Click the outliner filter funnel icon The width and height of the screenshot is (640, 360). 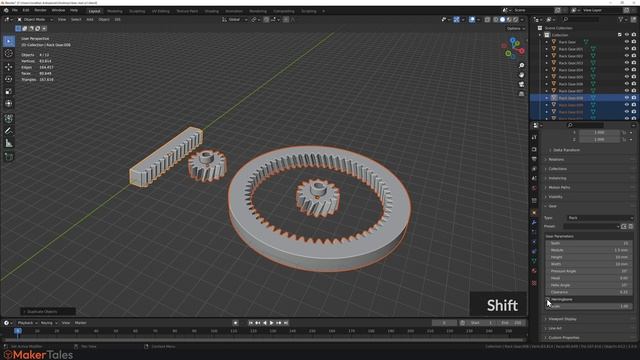click(621, 19)
